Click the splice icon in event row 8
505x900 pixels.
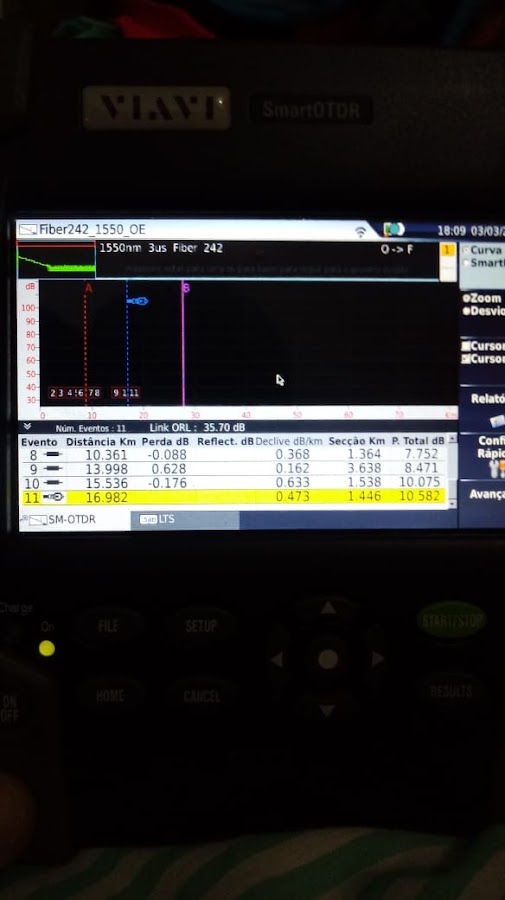(53, 455)
